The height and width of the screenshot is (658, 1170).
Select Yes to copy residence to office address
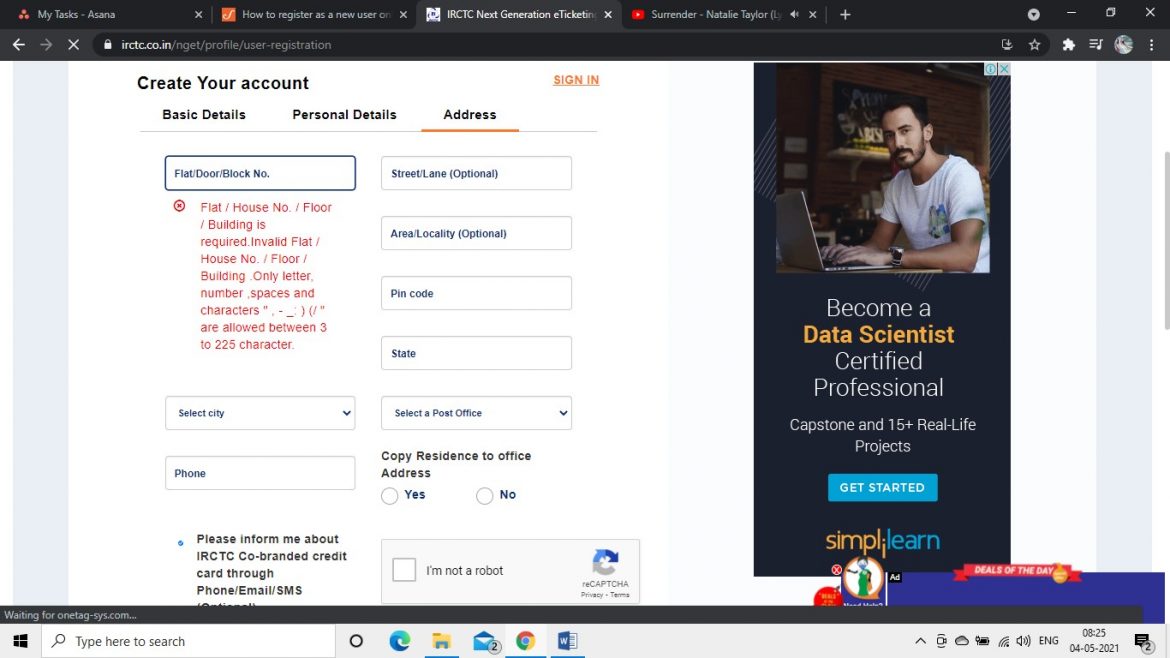pos(389,496)
